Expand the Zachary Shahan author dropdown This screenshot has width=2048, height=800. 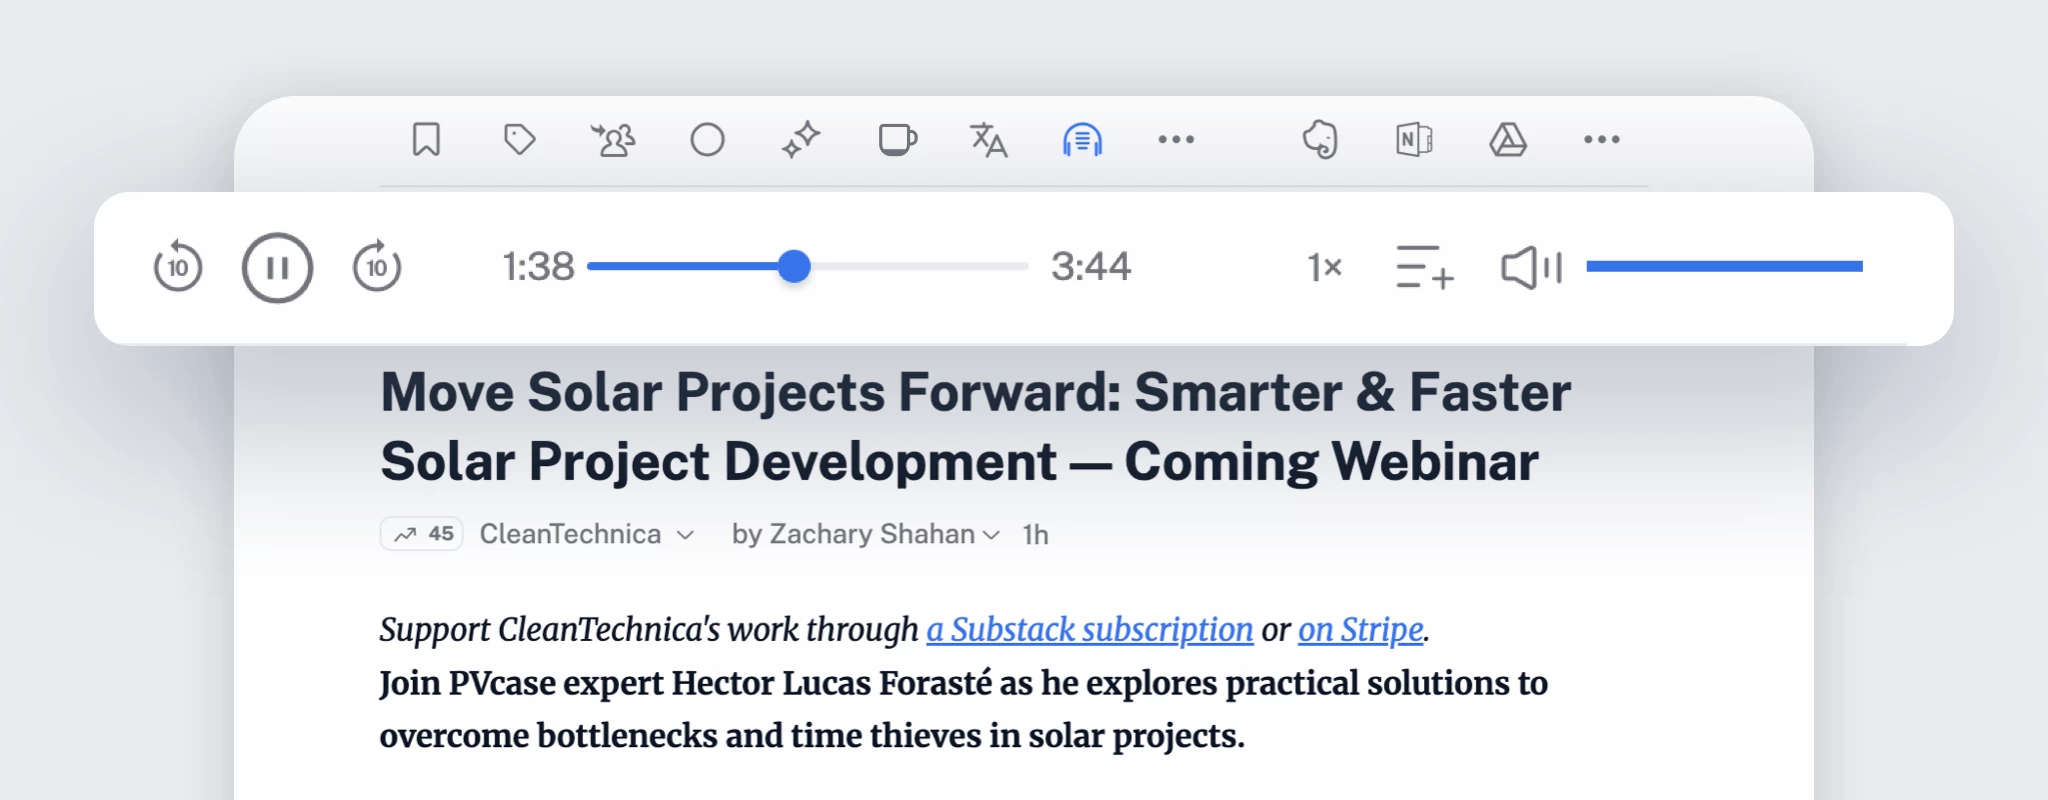991,535
